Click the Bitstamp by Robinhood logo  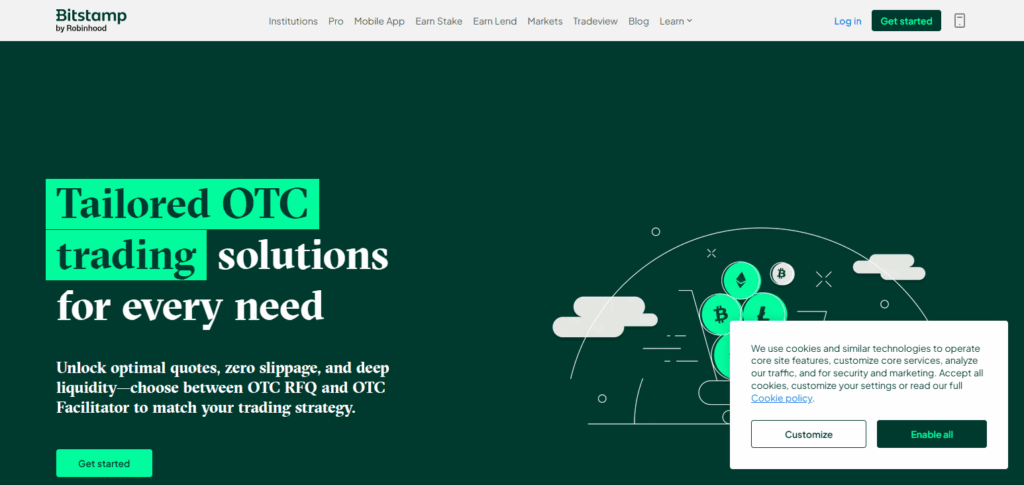pos(91,20)
